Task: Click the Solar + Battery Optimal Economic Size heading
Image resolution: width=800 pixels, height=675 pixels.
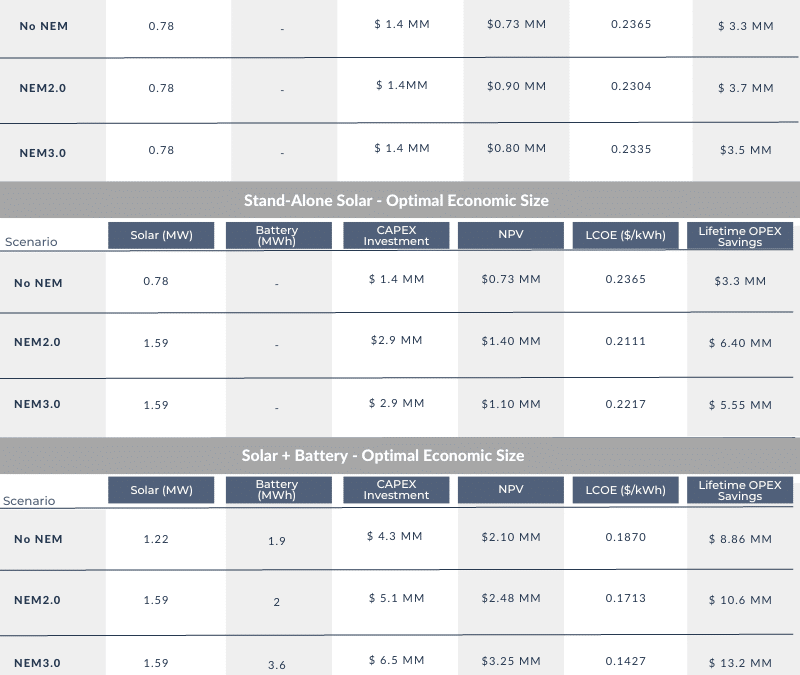Action: pos(383,456)
